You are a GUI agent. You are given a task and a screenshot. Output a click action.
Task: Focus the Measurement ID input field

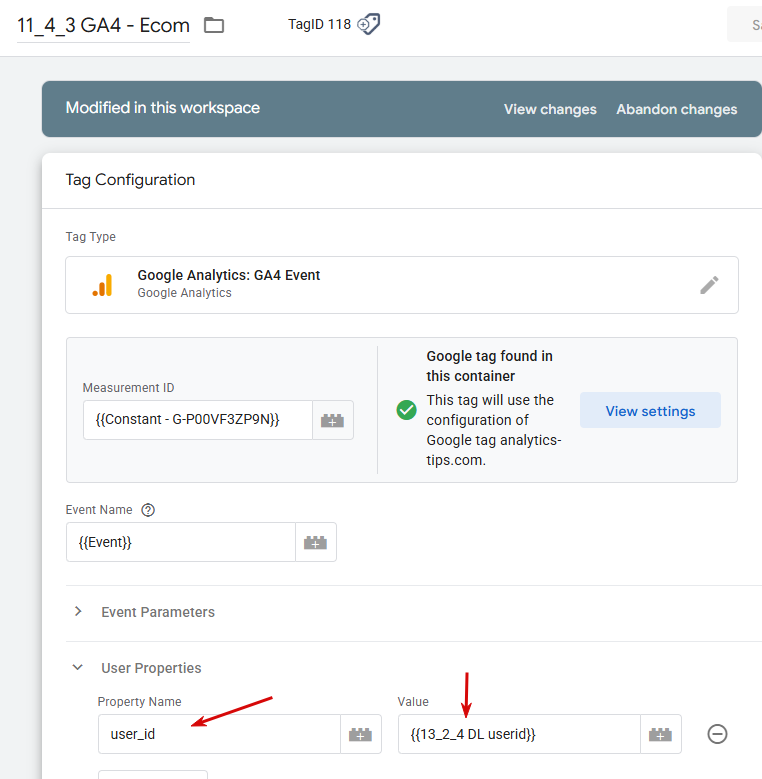click(x=197, y=421)
